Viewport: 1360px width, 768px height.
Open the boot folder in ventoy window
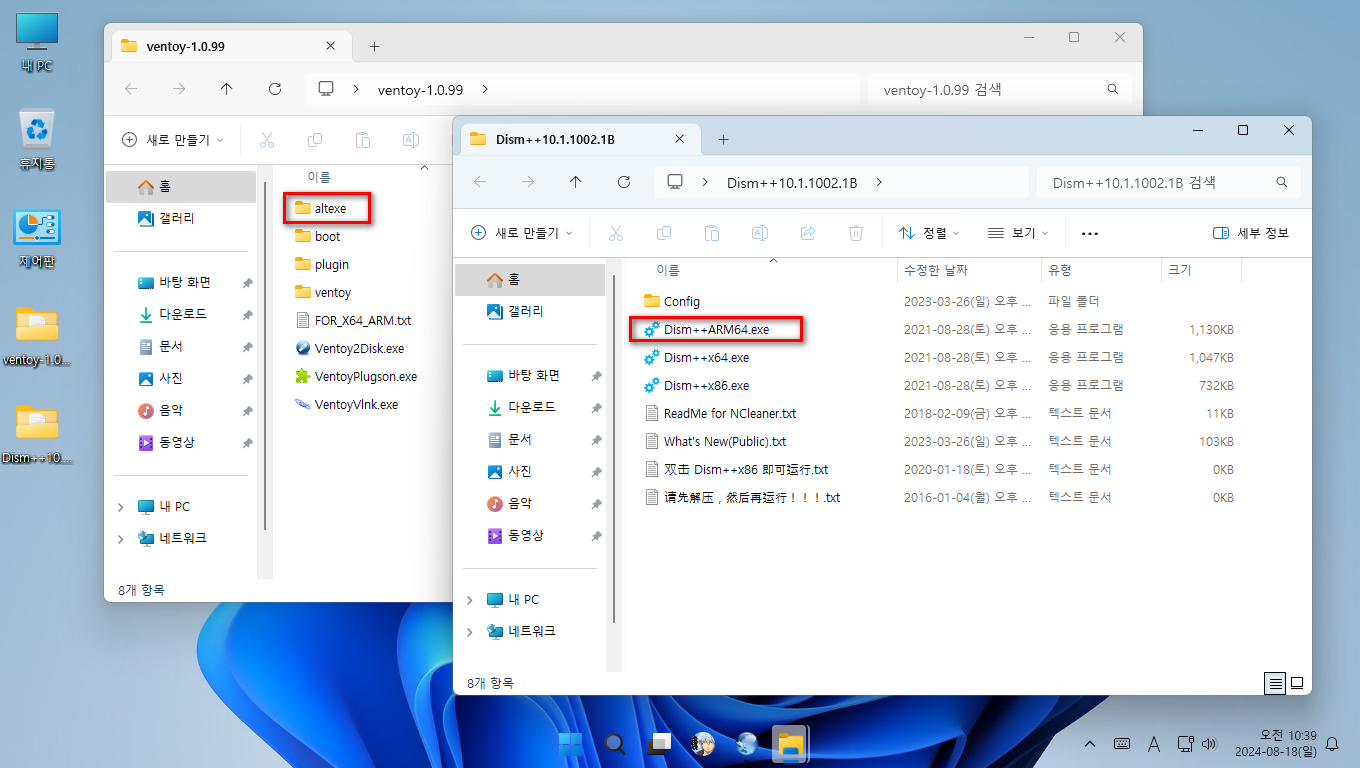[x=318, y=237]
